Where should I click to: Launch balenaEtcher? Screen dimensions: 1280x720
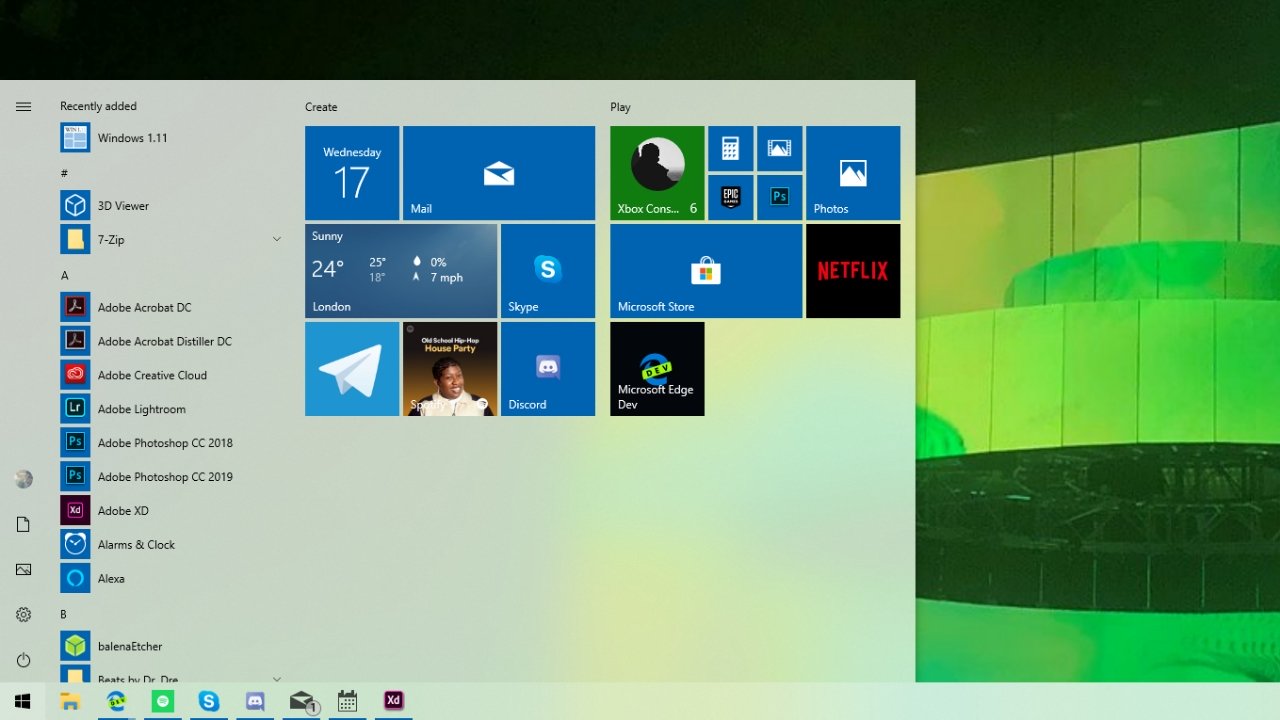[x=170, y=647]
